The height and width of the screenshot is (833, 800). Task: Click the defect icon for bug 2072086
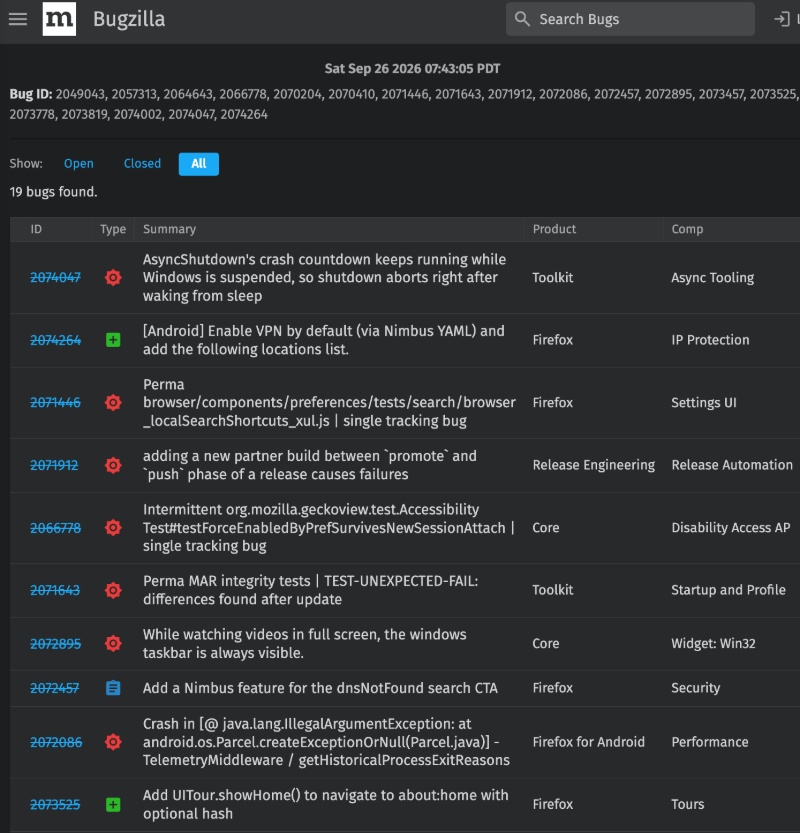[x=113, y=742]
